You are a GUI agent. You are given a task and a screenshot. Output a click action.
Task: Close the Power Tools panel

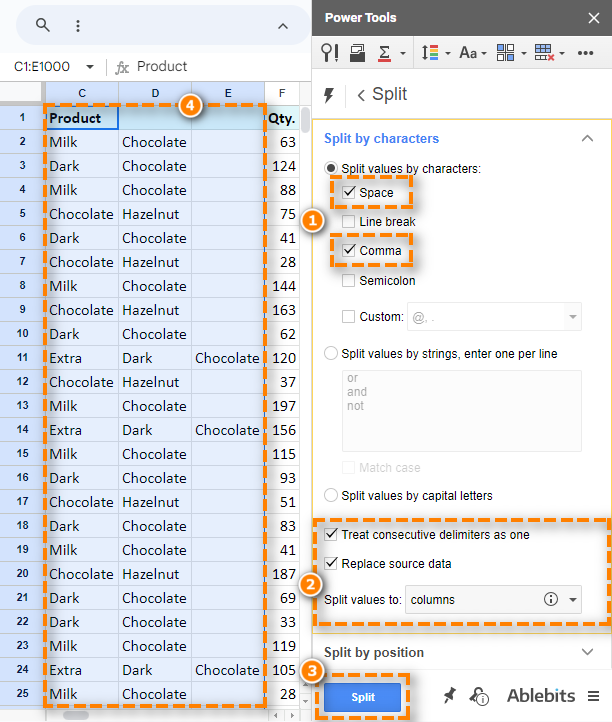[x=594, y=18]
